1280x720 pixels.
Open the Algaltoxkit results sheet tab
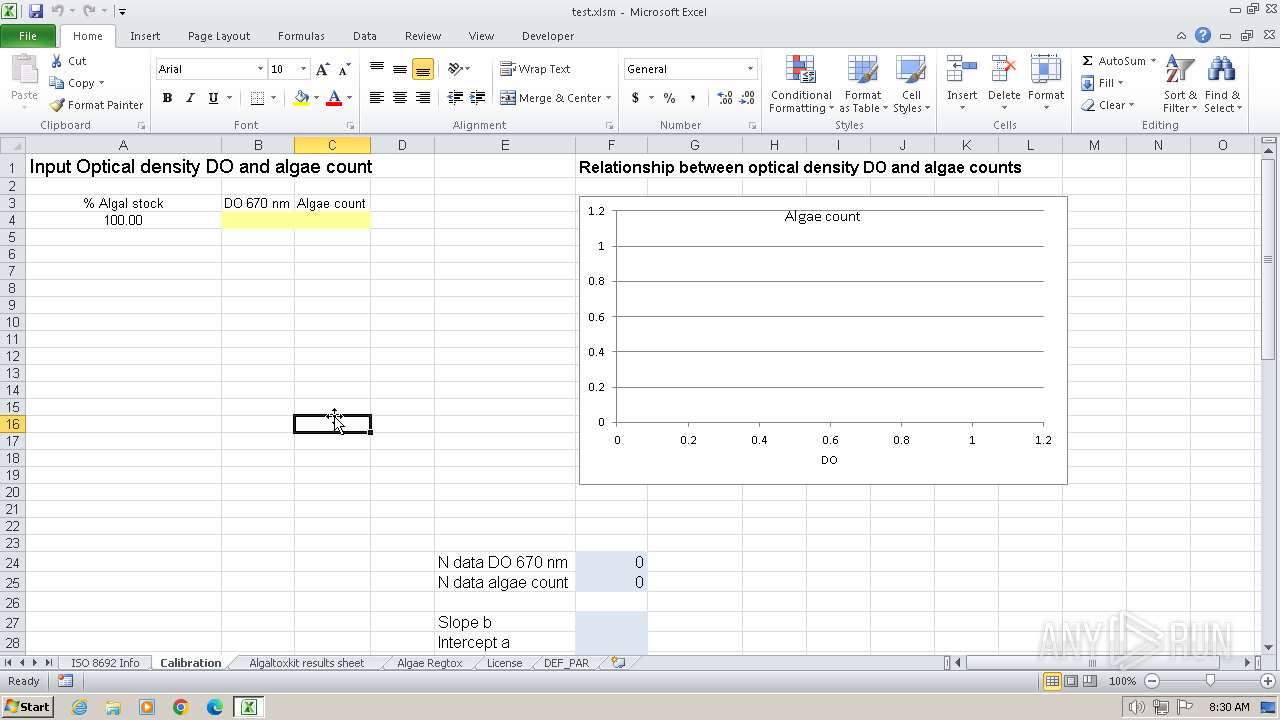tap(306, 663)
